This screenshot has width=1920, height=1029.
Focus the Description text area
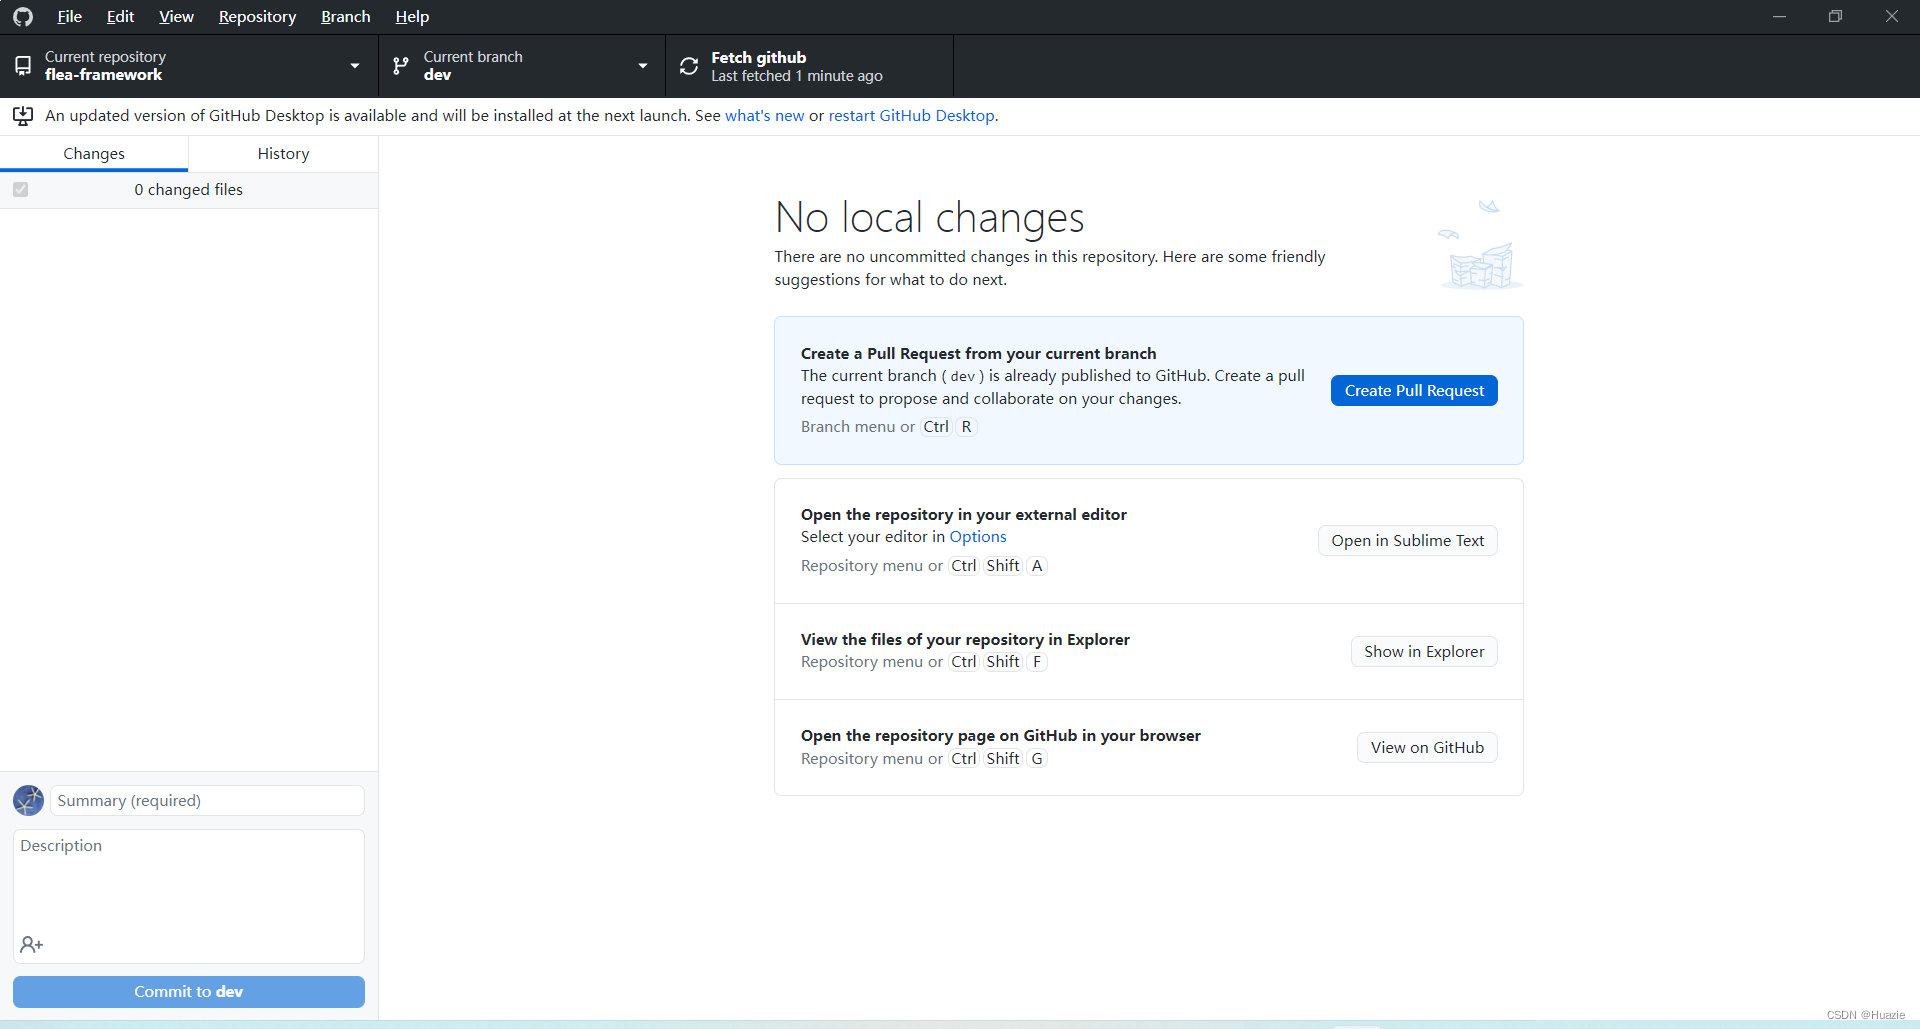click(x=189, y=896)
